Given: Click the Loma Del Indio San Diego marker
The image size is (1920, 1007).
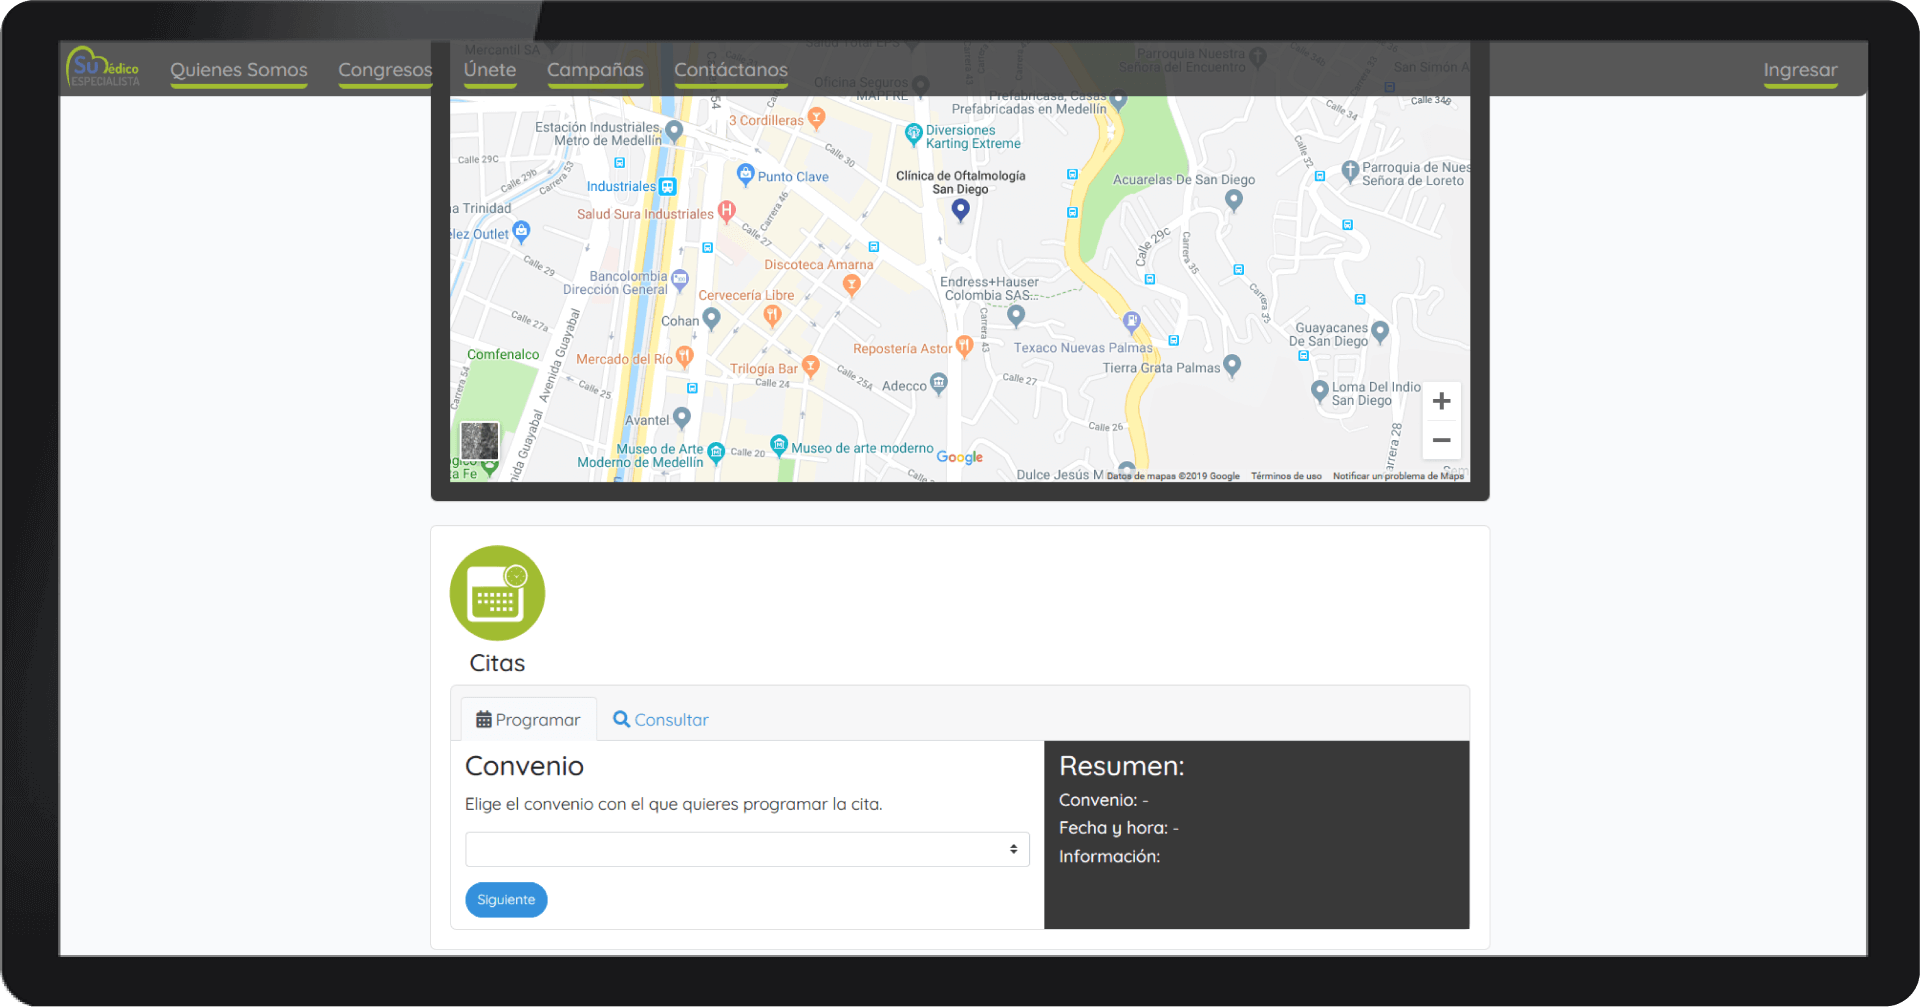Looking at the screenshot, I should pyautogui.click(x=1319, y=391).
